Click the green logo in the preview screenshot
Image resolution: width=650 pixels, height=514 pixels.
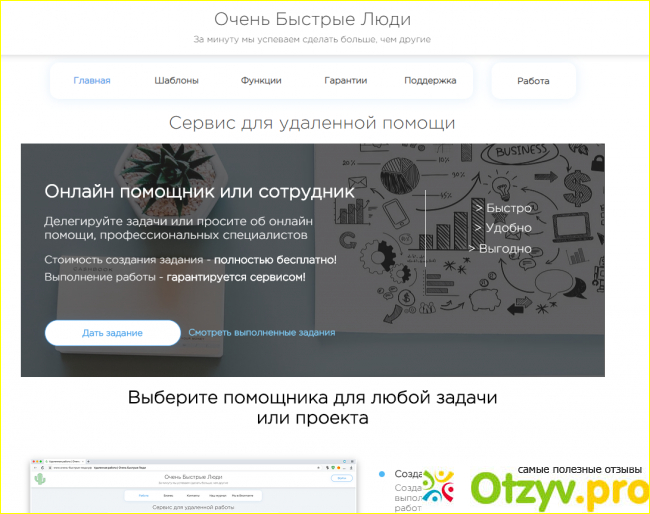40,479
